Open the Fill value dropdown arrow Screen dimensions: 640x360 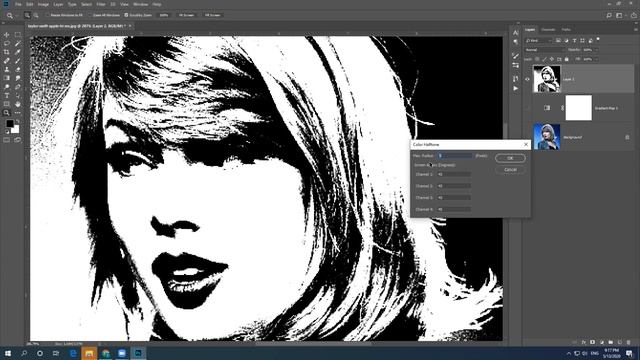click(x=596, y=59)
